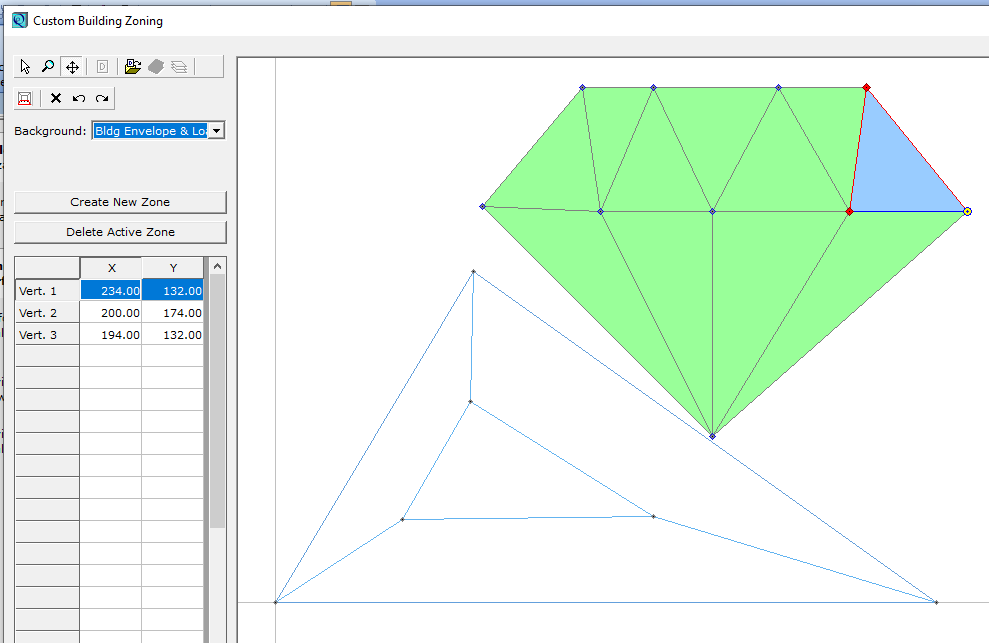Screen dimensions: 989x643
Task: Select Vert. 1 Y value 132.00
Action: tap(172, 290)
